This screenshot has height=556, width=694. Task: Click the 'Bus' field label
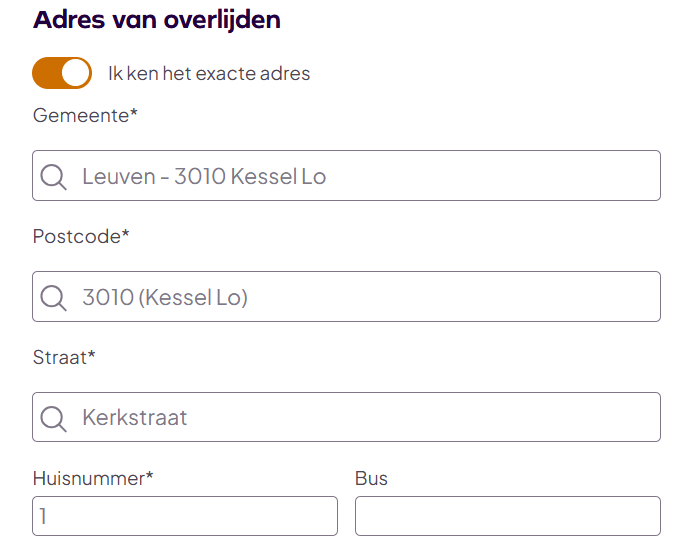(371, 478)
